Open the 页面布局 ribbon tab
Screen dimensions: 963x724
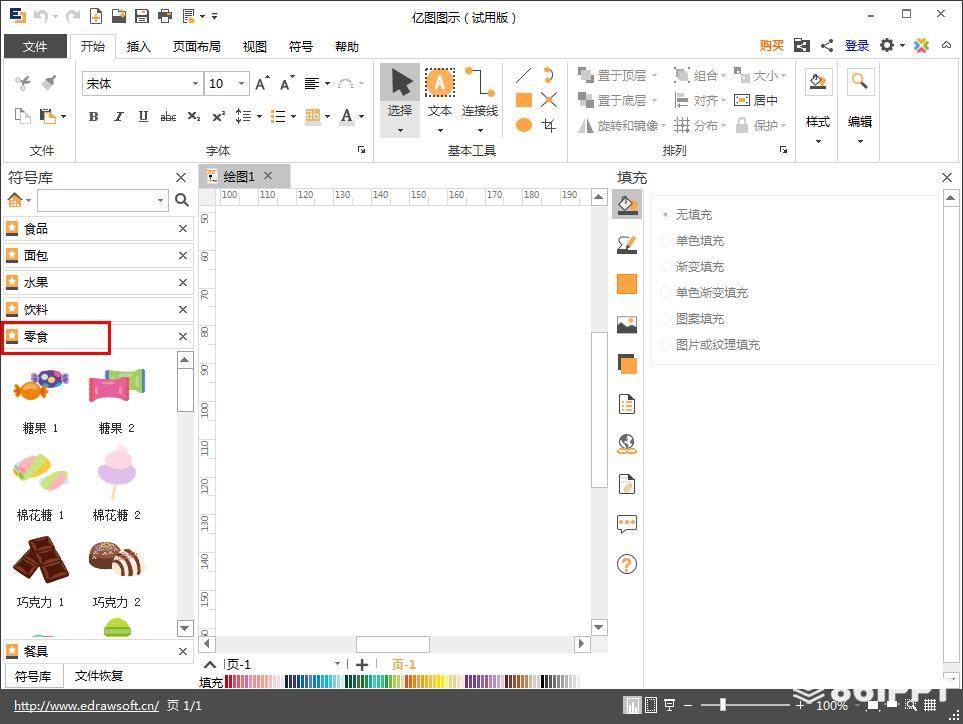coord(197,47)
